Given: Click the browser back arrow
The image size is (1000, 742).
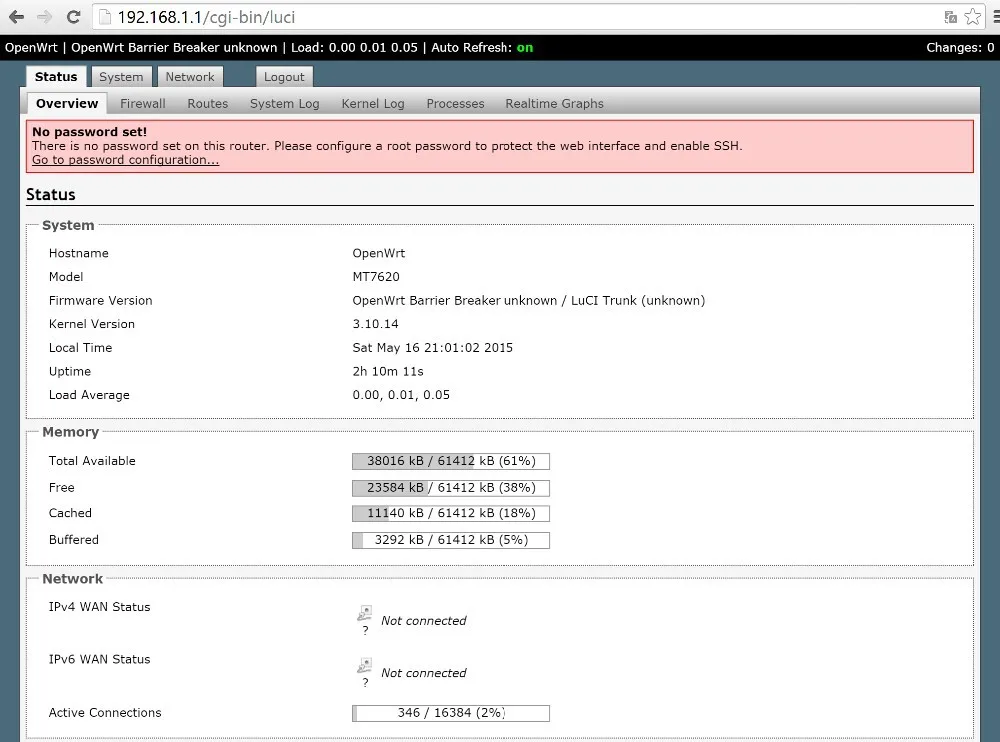Looking at the screenshot, I should click(x=17, y=17).
